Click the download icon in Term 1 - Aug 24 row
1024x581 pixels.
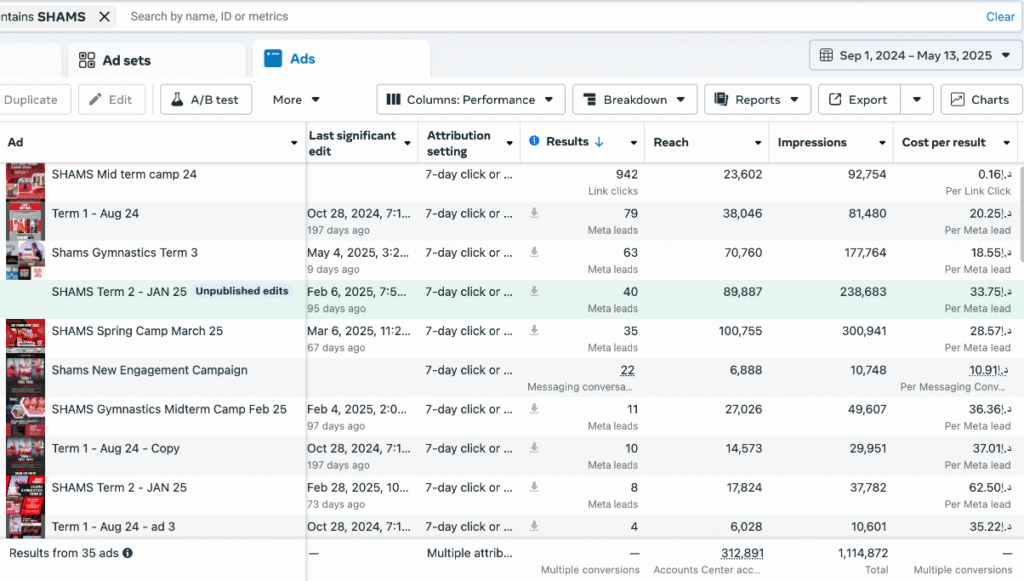(535, 213)
